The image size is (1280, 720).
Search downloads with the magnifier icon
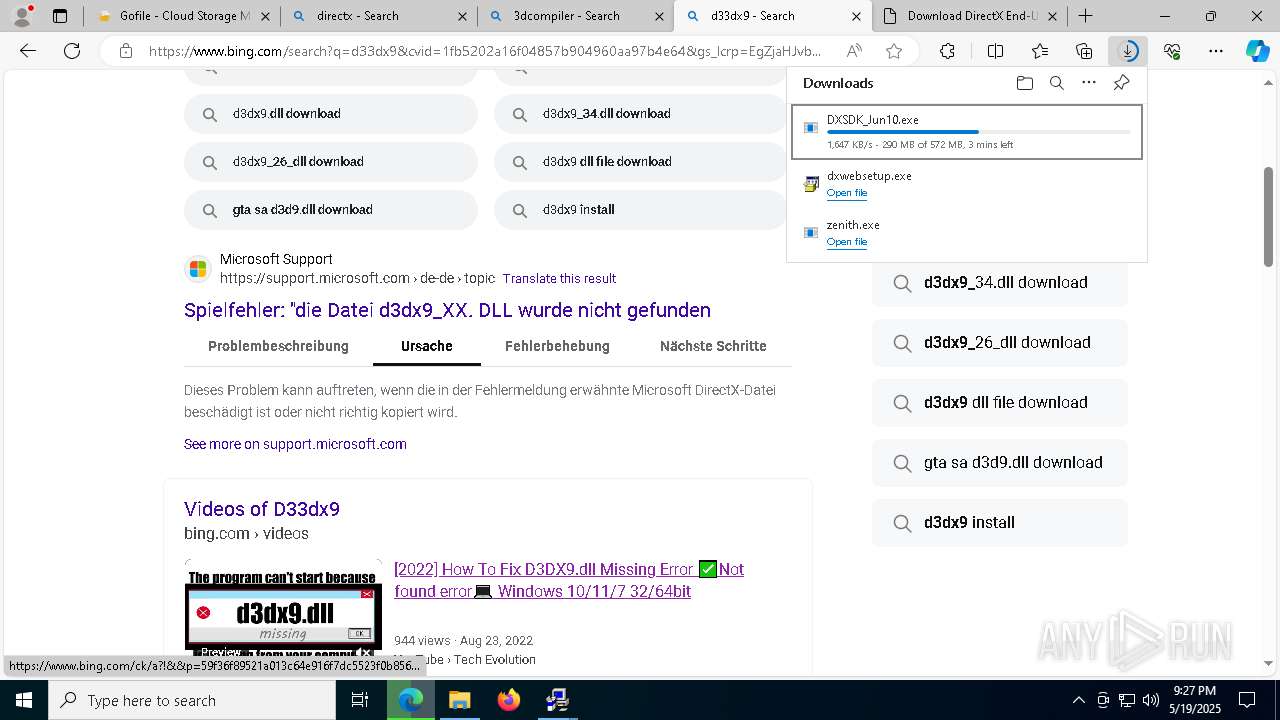pyautogui.click(x=1056, y=83)
